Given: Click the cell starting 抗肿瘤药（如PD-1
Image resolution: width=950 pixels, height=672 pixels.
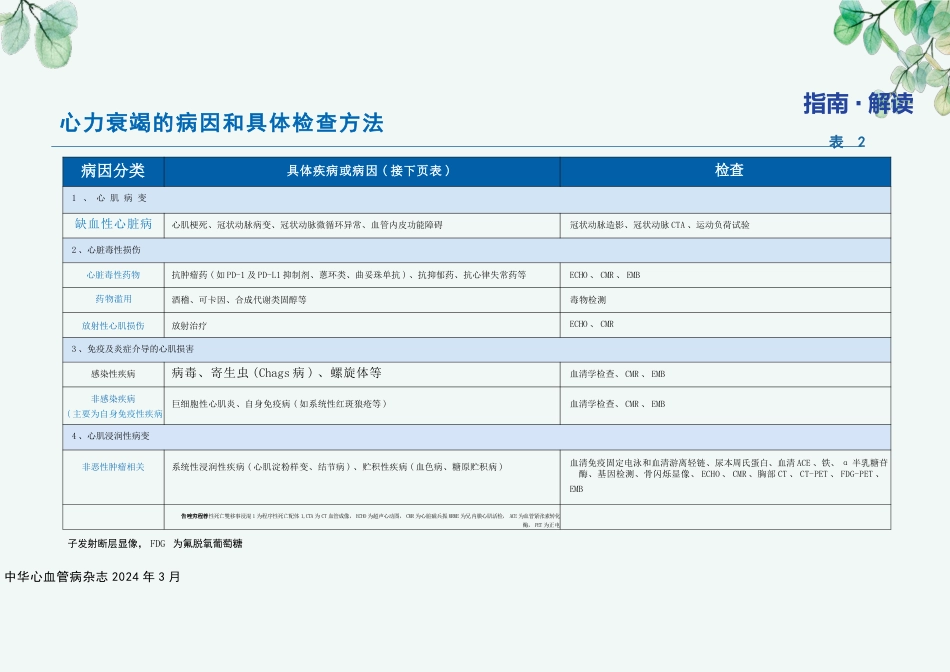Looking at the screenshot, I should point(362,275).
